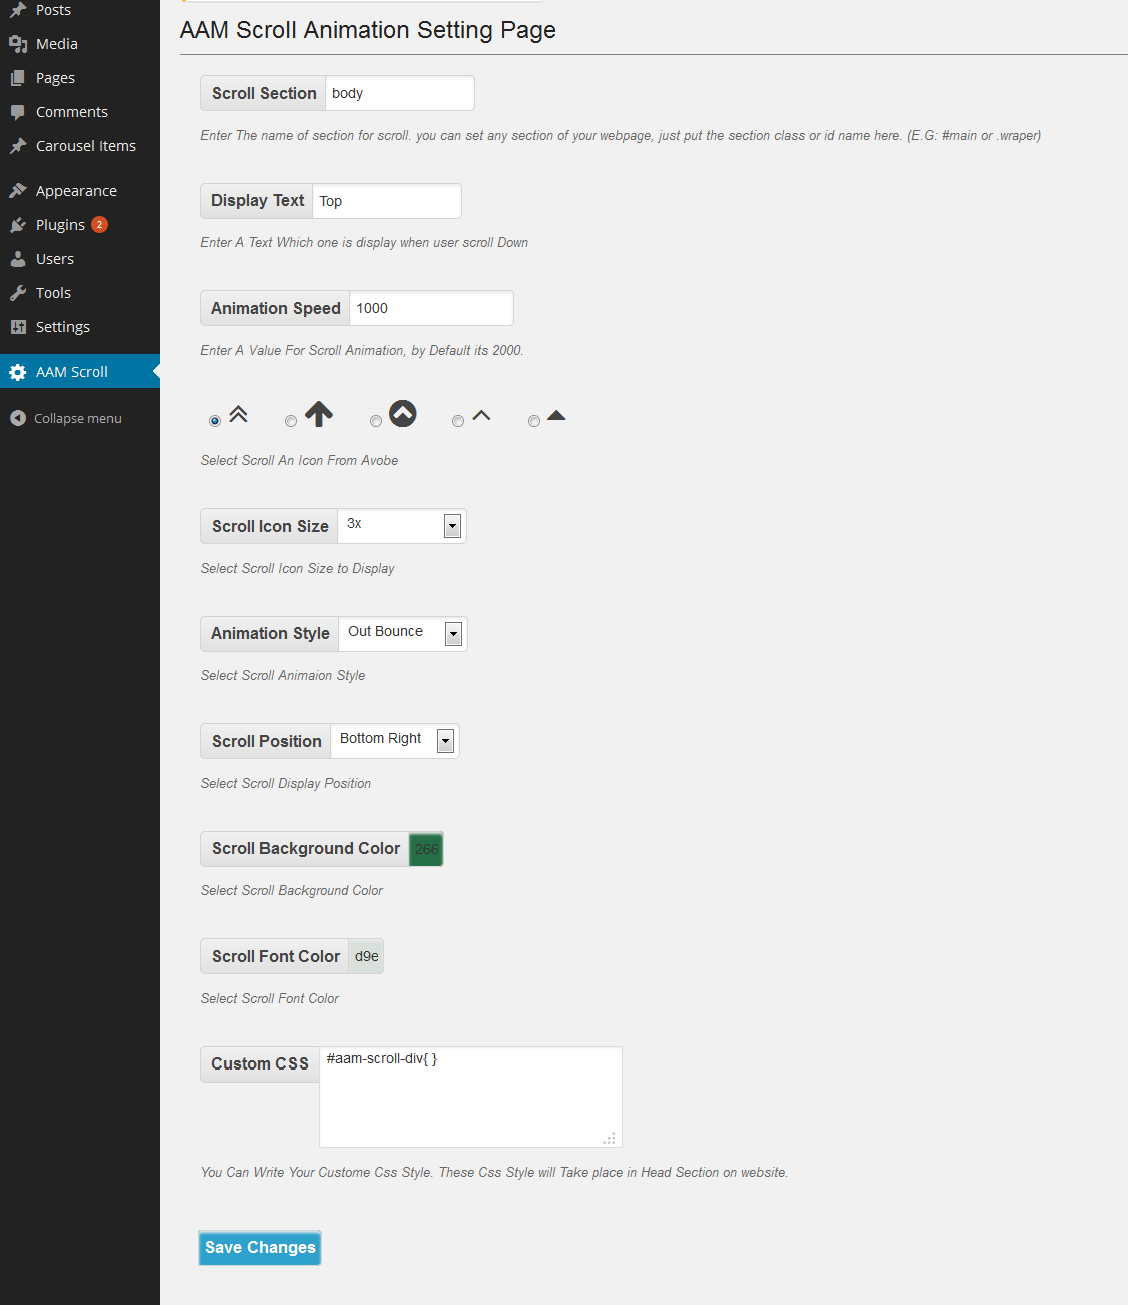This screenshot has width=1128, height=1305.
Task: Click the Appearance brush icon
Action: pyautogui.click(x=18, y=191)
